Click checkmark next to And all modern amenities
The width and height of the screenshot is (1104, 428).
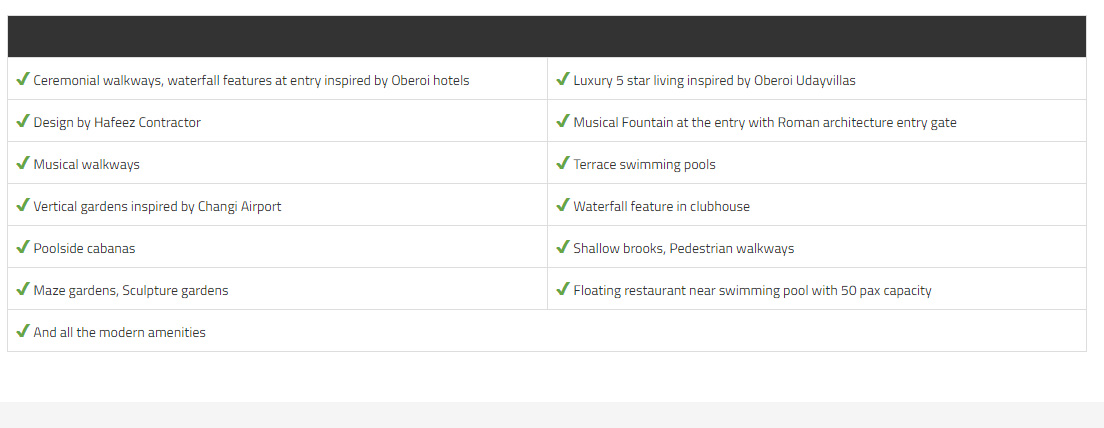[x=23, y=331]
